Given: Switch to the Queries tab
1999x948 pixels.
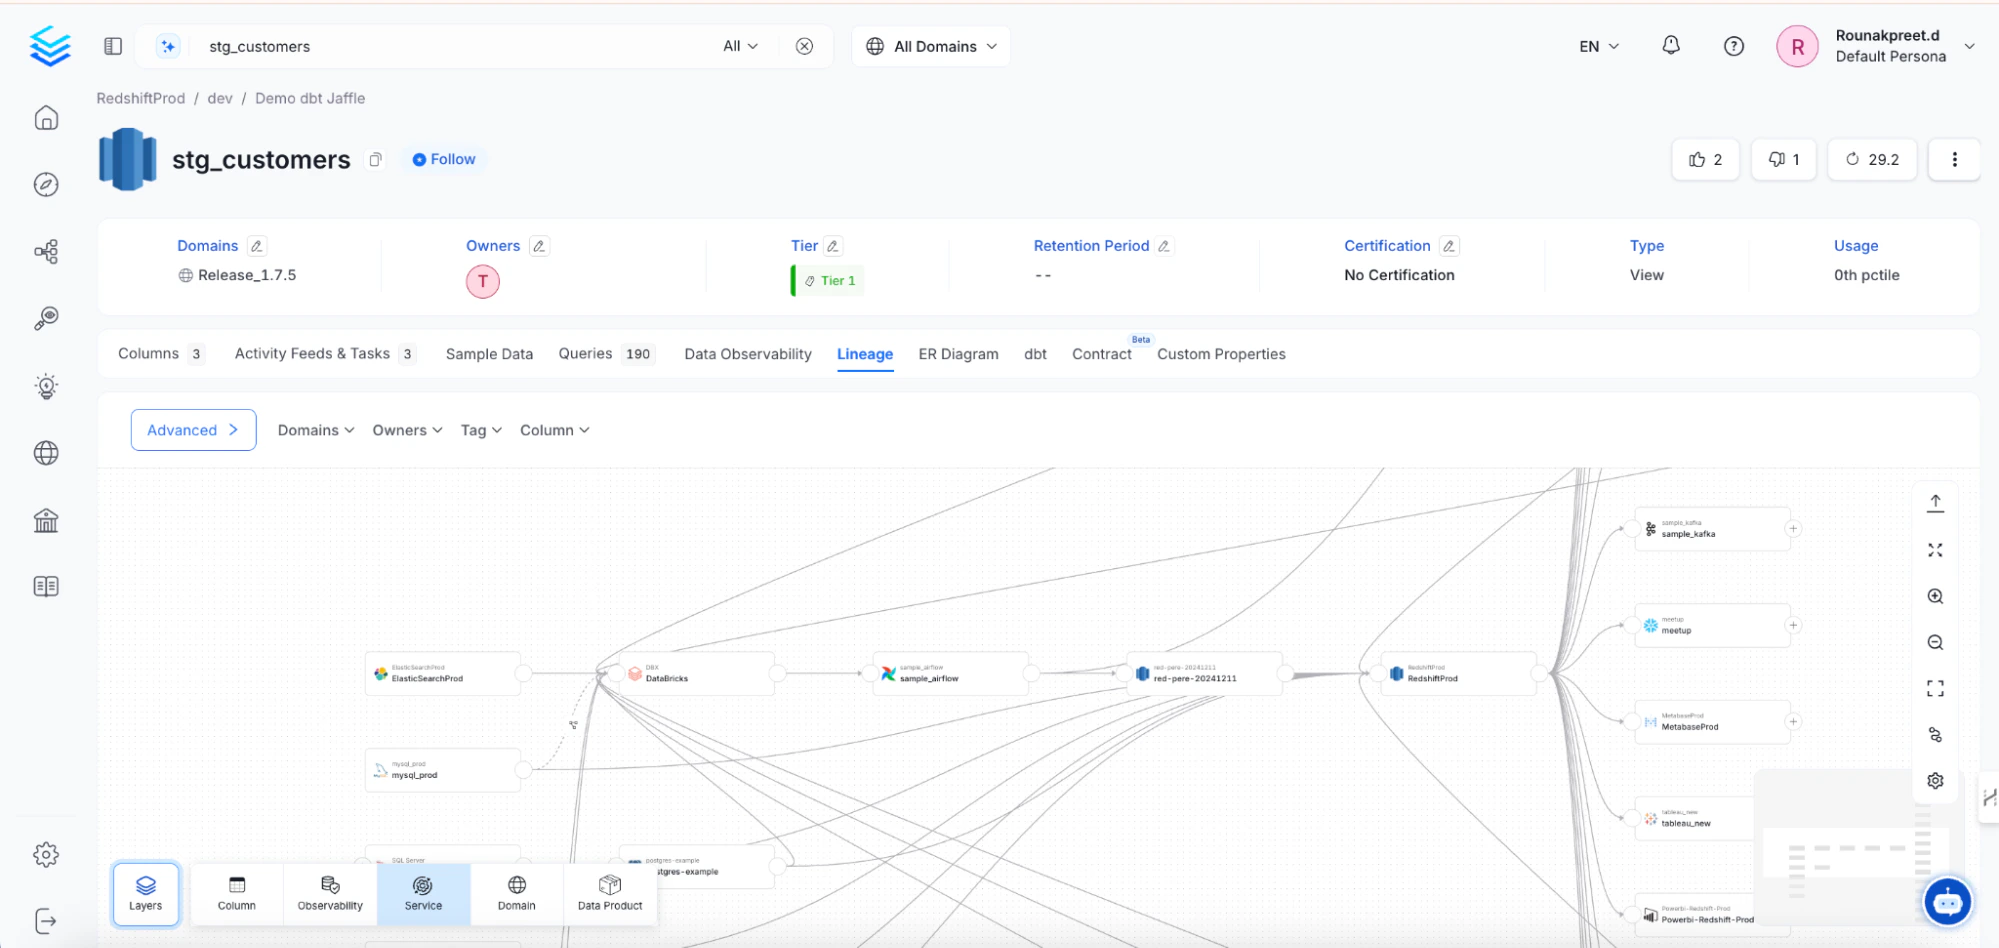Looking at the screenshot, I should [606, 354].
